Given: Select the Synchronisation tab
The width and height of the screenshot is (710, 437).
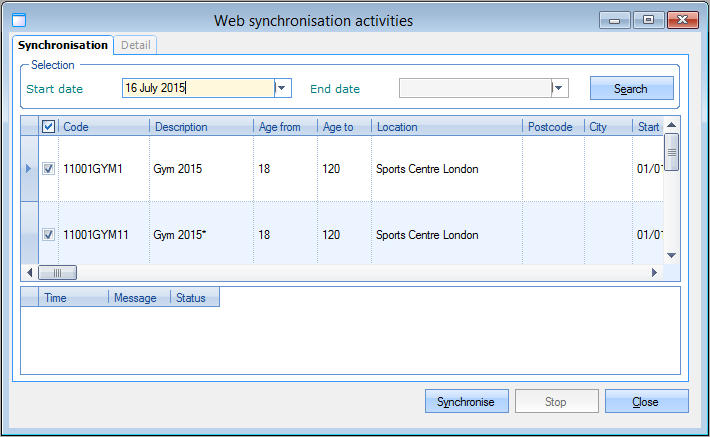Looking at the screenshot, I should [x=63, y=45].
